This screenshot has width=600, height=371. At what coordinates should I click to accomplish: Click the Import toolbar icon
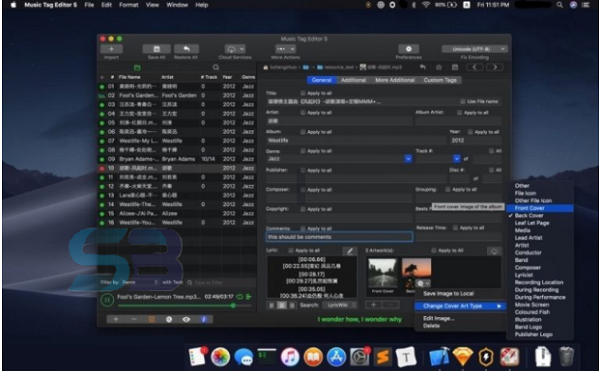tap(111, 49)
